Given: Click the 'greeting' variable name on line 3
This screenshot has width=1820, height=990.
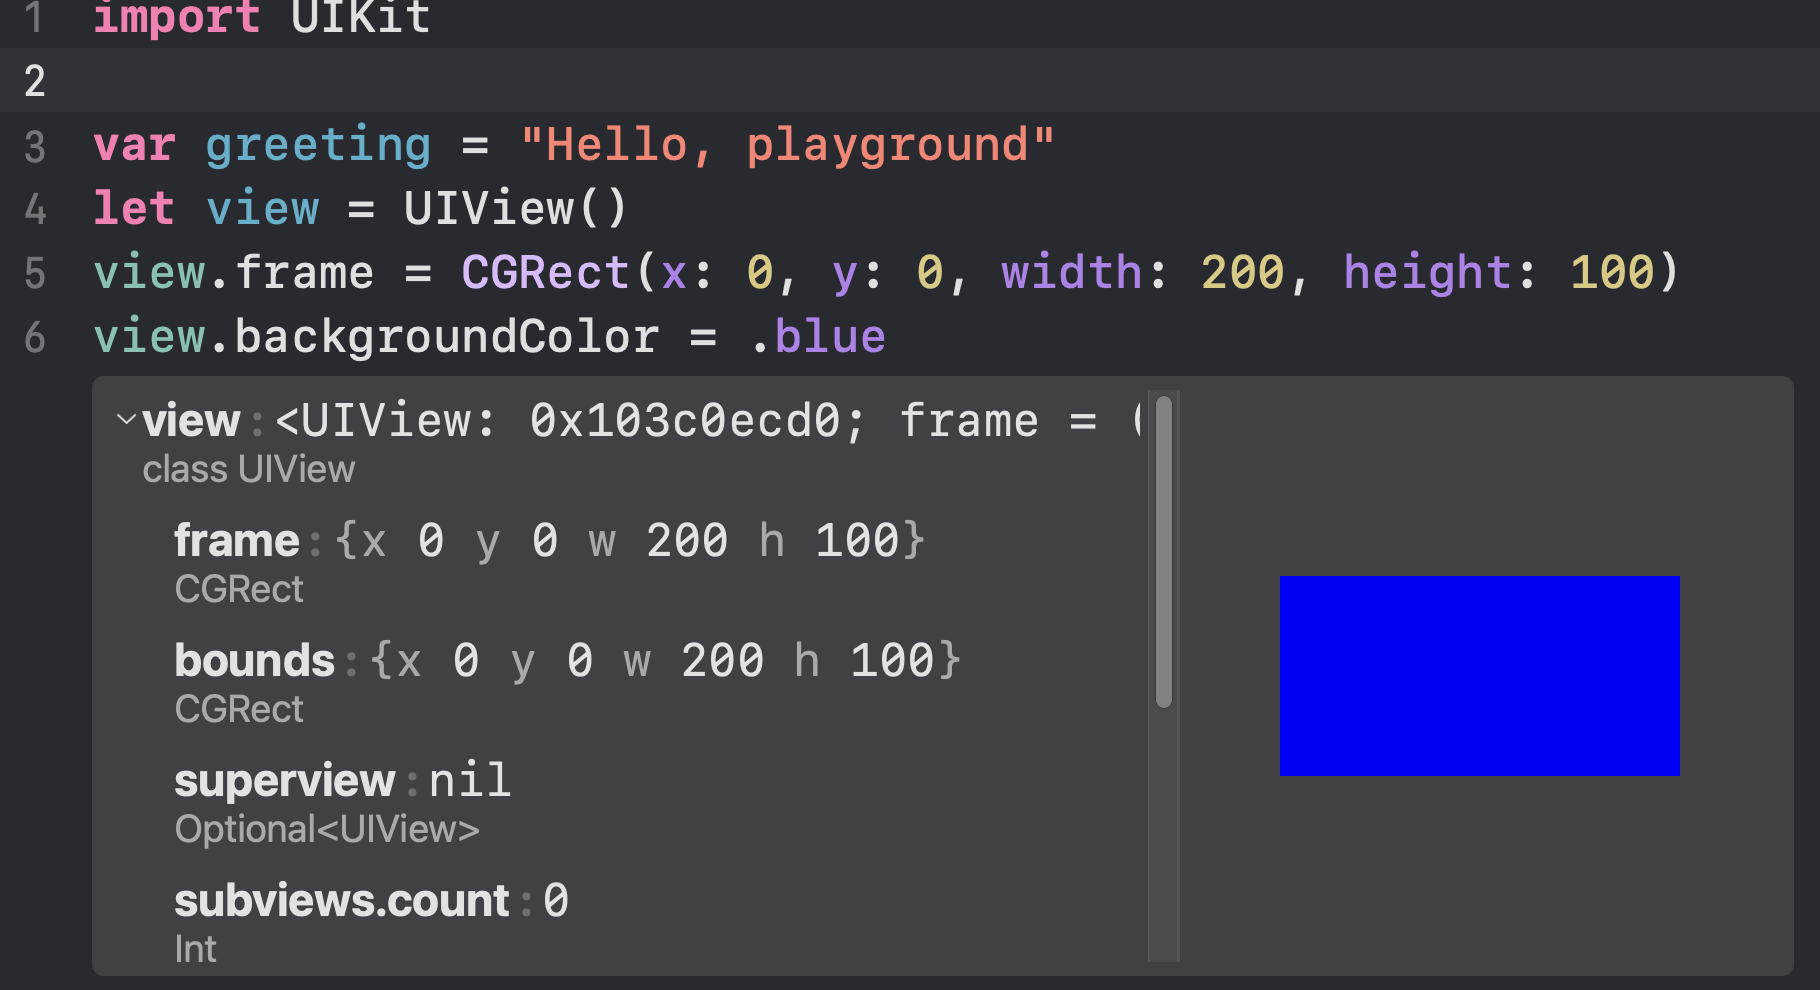Looking at the screenshot, I should (318, 146).
